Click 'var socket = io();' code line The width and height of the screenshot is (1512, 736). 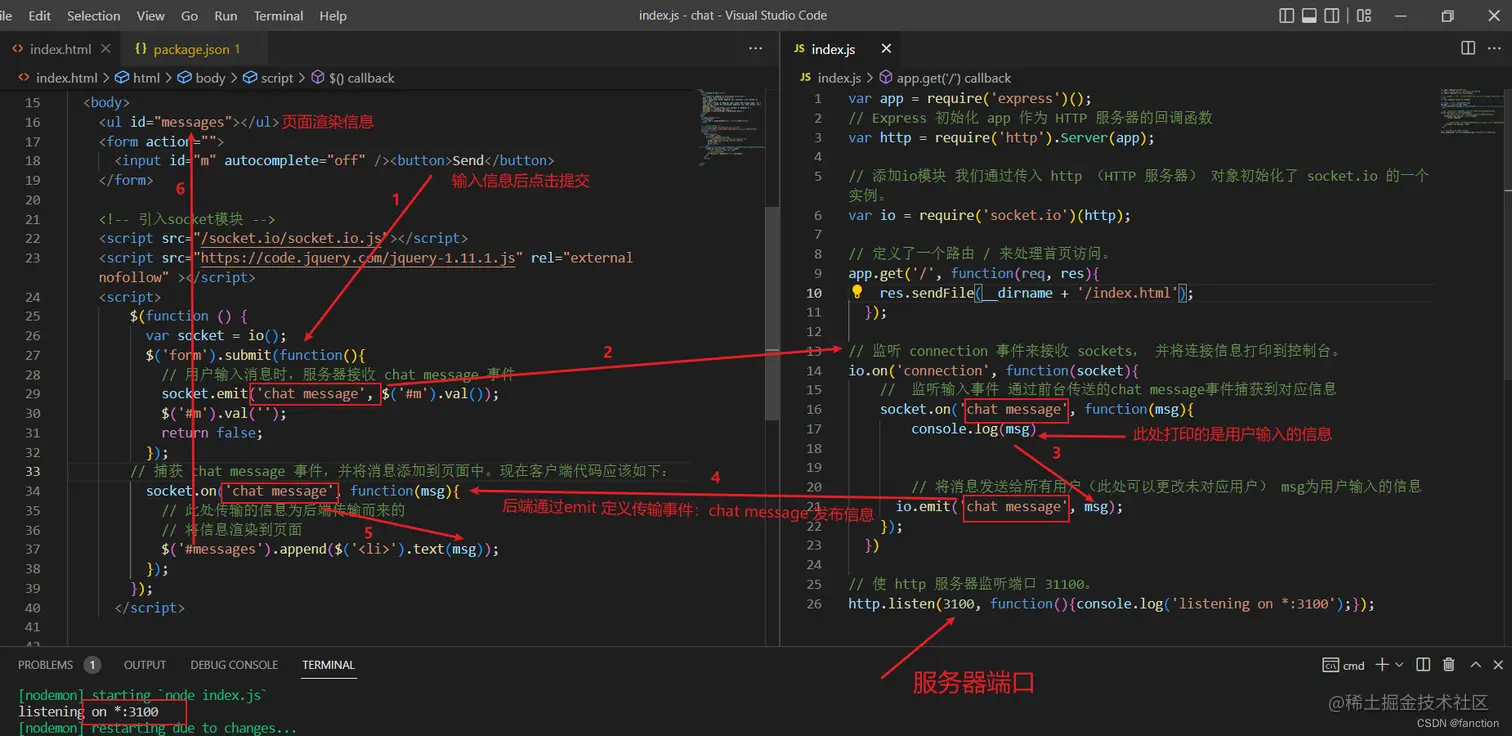click(x=216, y=336)
